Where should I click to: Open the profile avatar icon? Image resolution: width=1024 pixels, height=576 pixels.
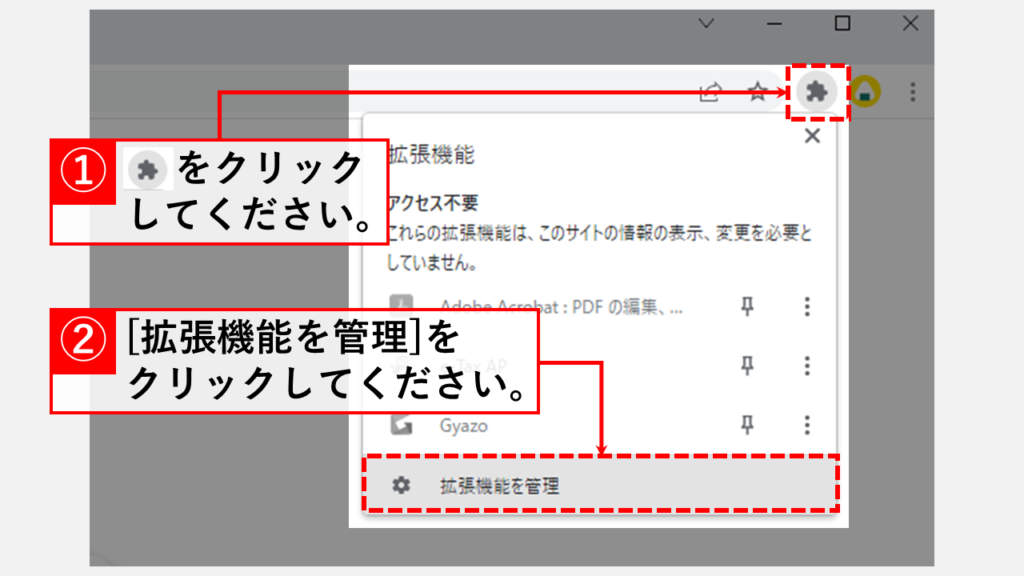865,91
